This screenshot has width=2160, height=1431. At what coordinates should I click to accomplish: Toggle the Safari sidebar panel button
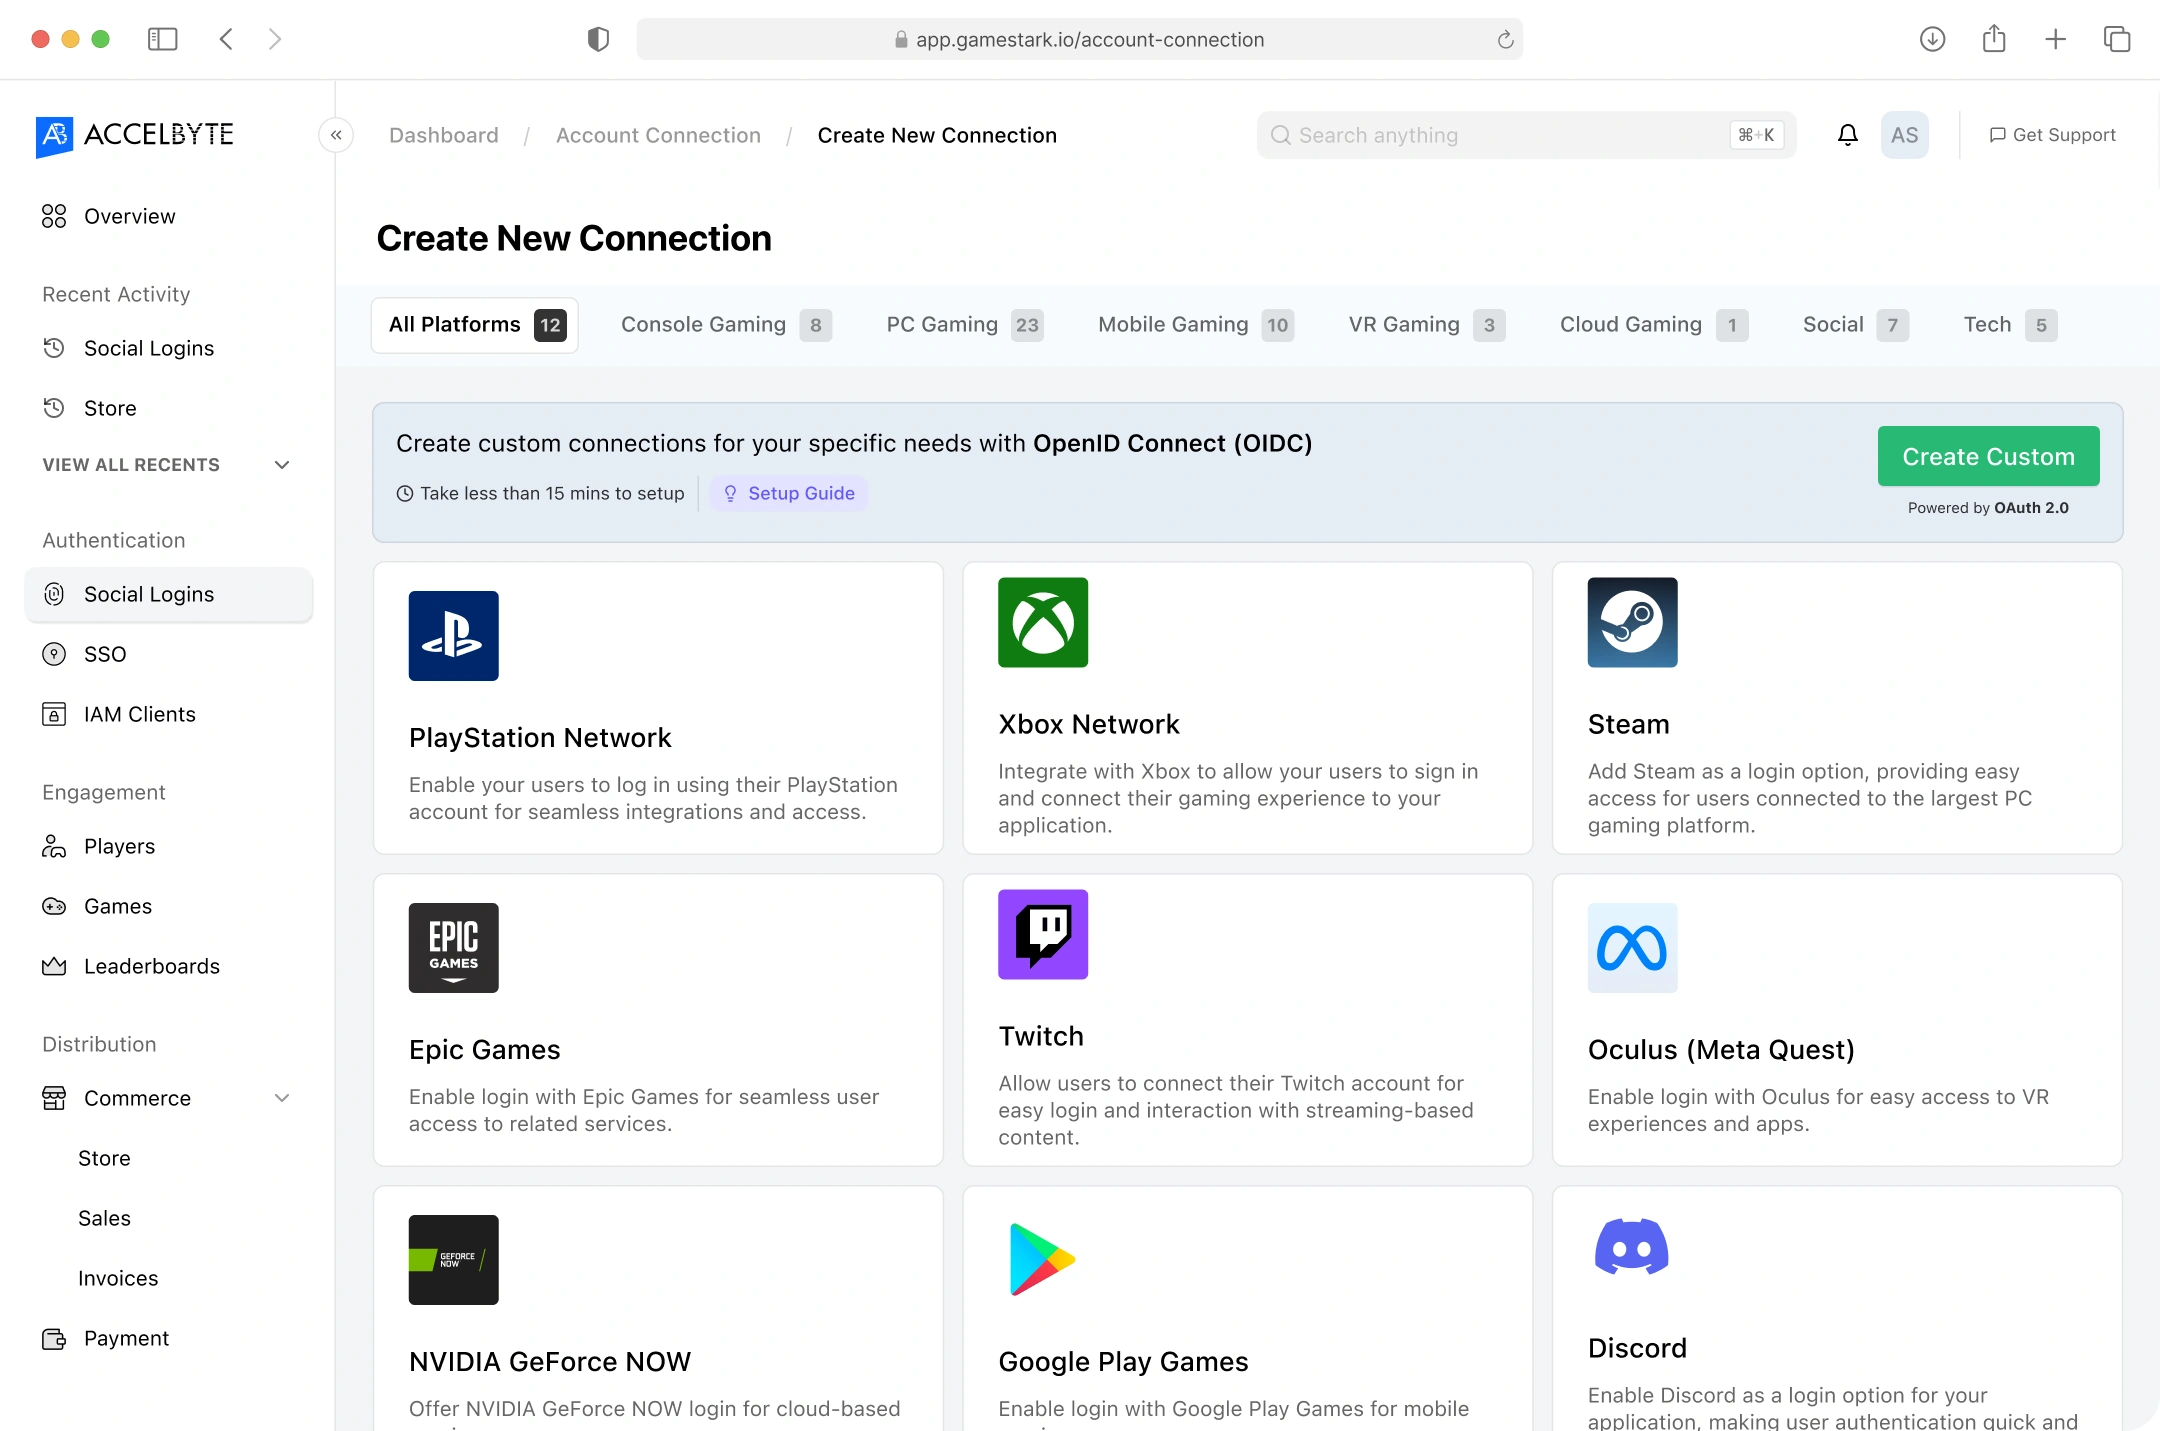[162, 40]
